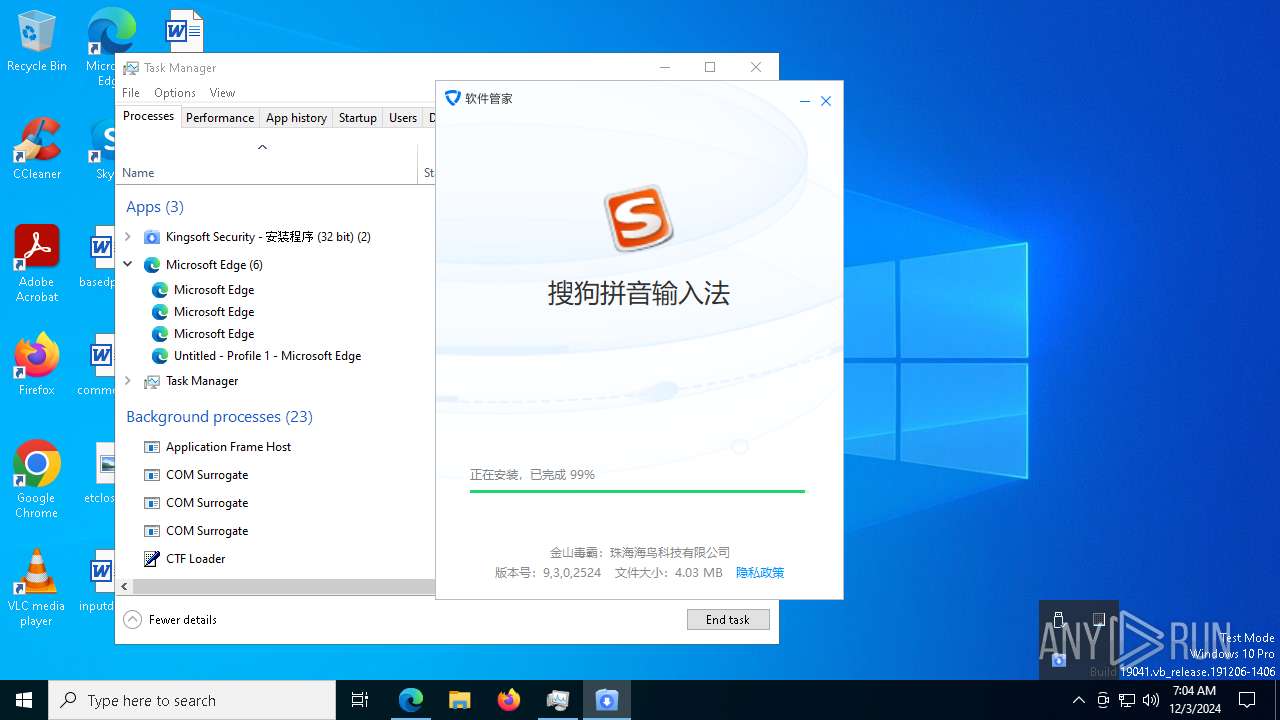This screenshot has width=1280, height=720.
Task: Open the Windows Start menu
Action: pos(24,700)
